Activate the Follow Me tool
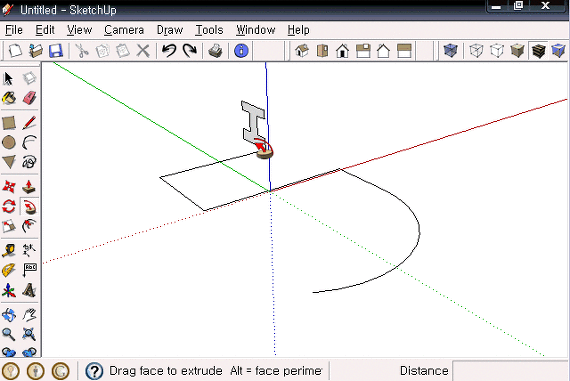570x381 pixels. 29,206
